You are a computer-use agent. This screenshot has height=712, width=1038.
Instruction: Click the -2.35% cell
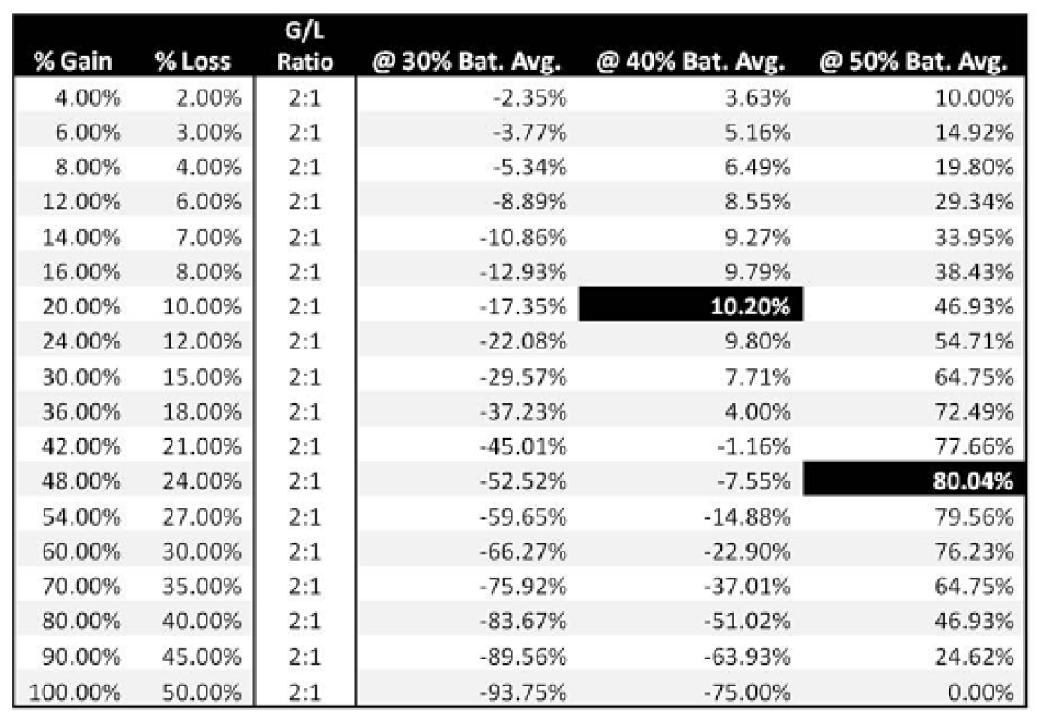tap(530, 98)
